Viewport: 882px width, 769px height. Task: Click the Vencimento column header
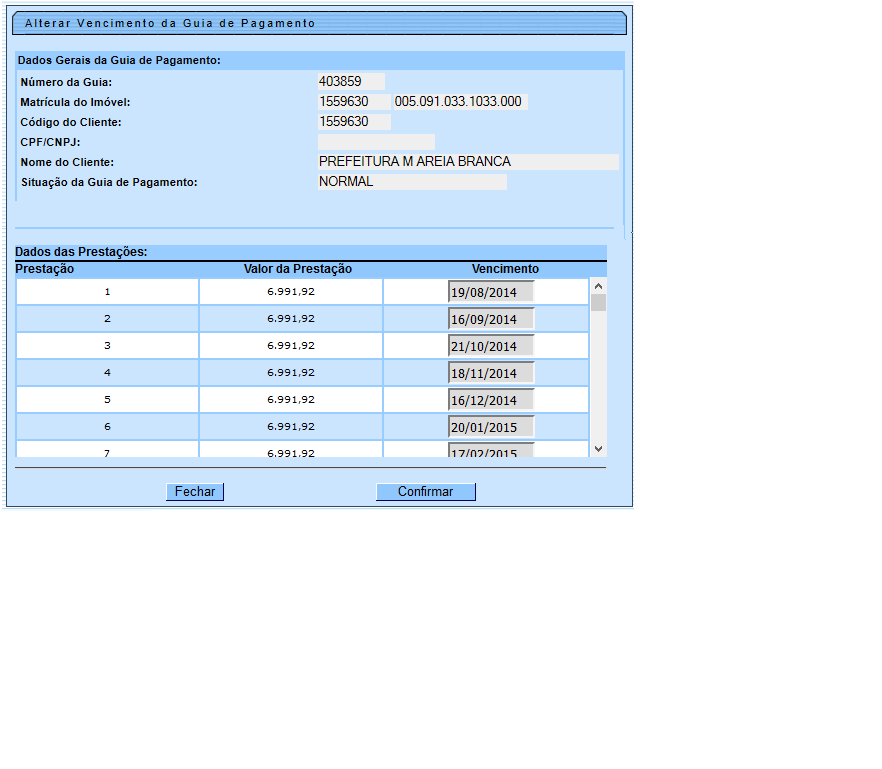click(x=505, y=269)
